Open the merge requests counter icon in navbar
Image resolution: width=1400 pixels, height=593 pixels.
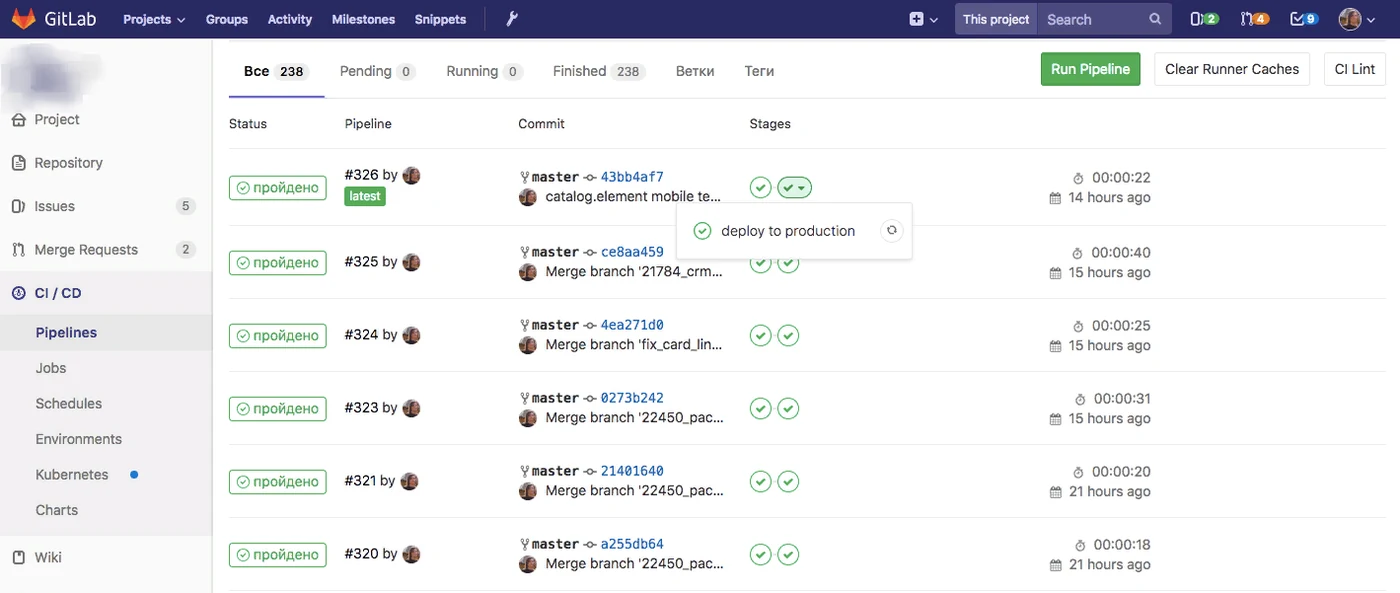(1254, 19)
